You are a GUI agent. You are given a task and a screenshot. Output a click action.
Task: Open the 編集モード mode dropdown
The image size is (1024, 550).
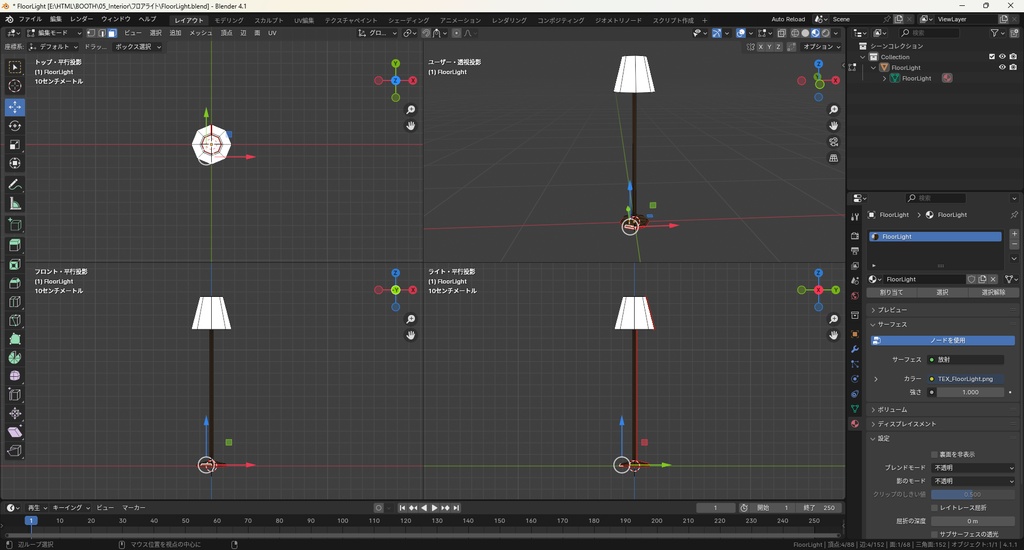coord(53,33)
